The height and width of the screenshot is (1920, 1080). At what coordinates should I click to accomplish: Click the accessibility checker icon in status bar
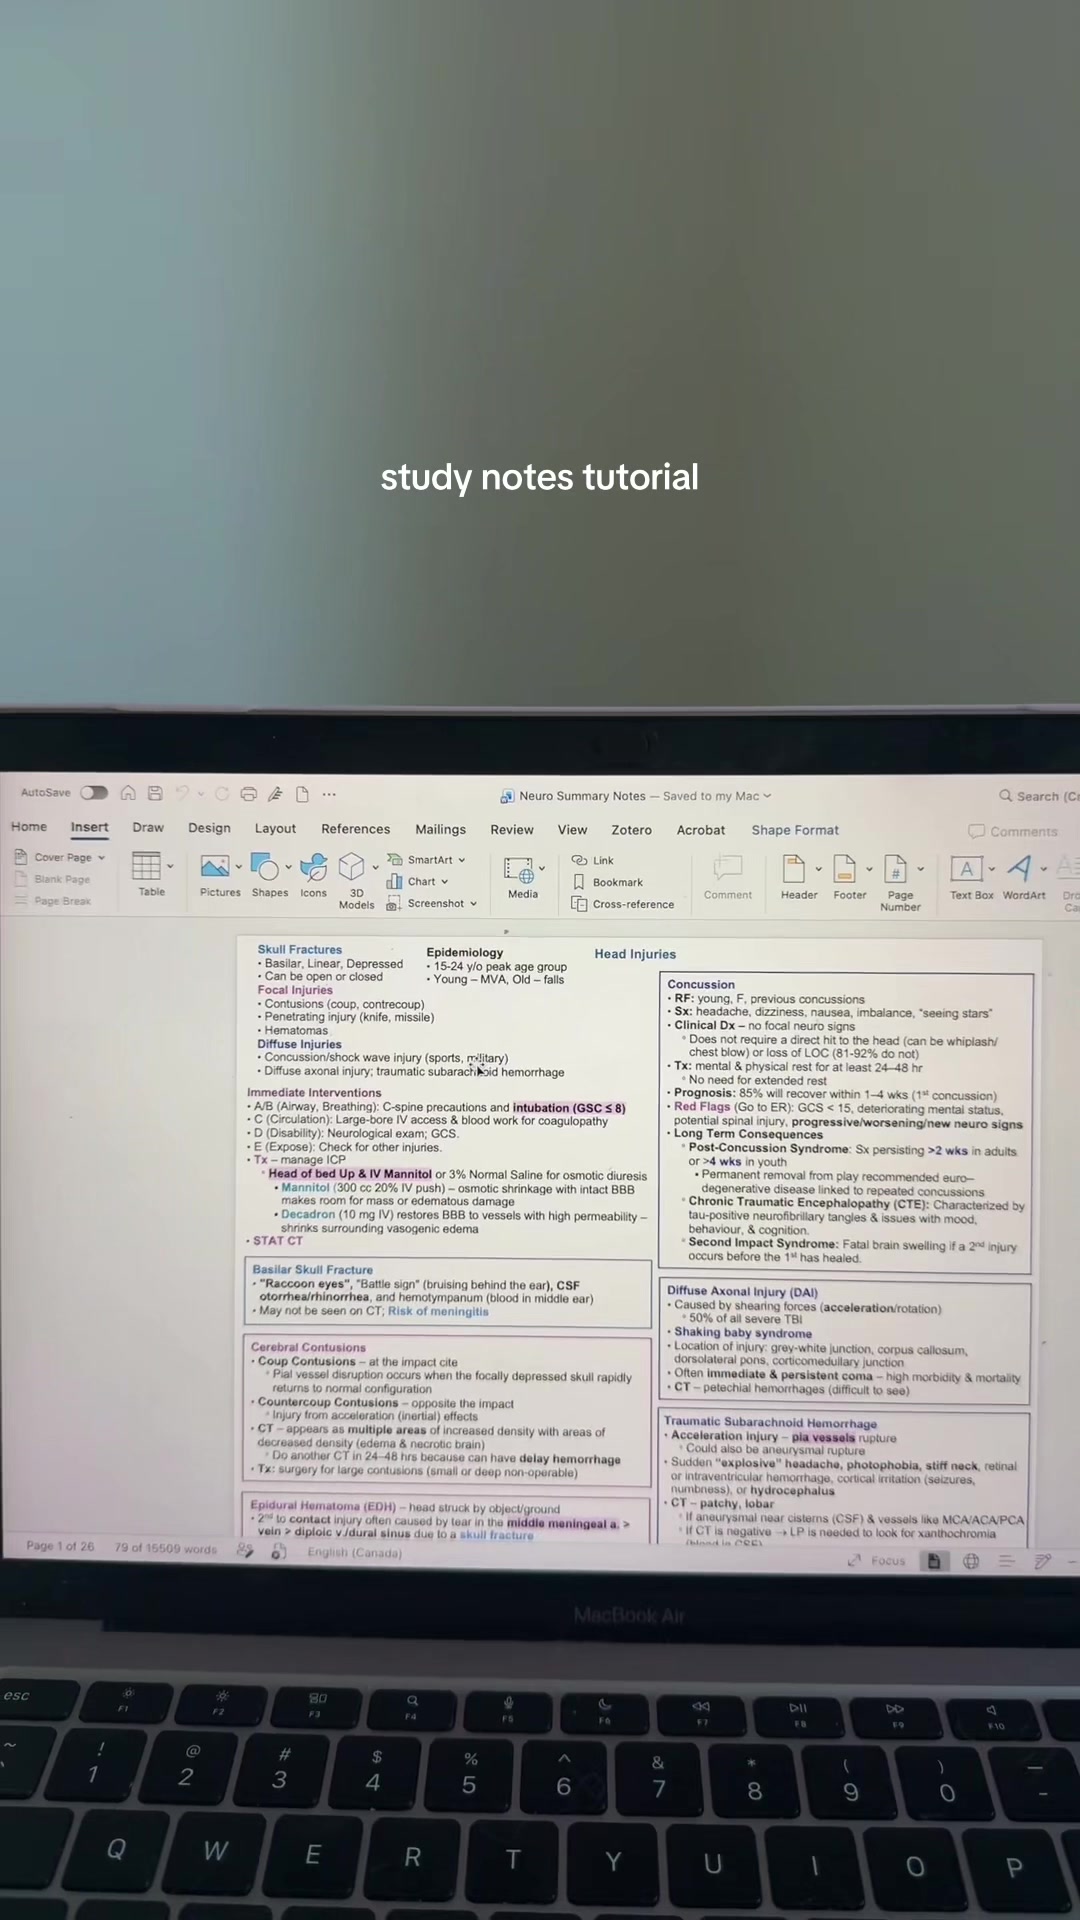click(x=279, y=1551)
